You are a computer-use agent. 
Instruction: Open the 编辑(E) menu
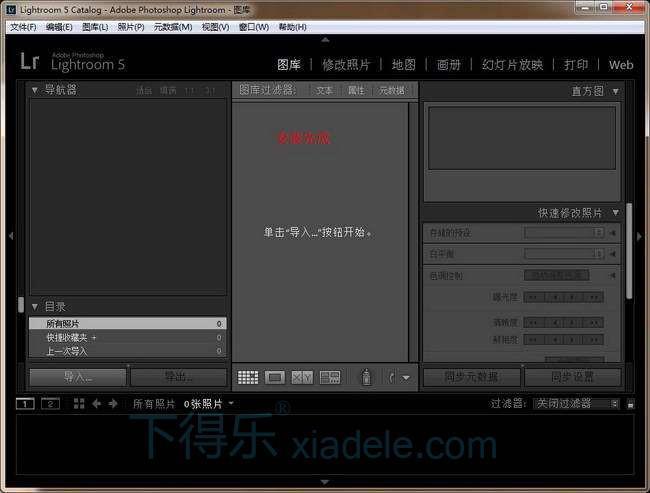click(59, 27)
